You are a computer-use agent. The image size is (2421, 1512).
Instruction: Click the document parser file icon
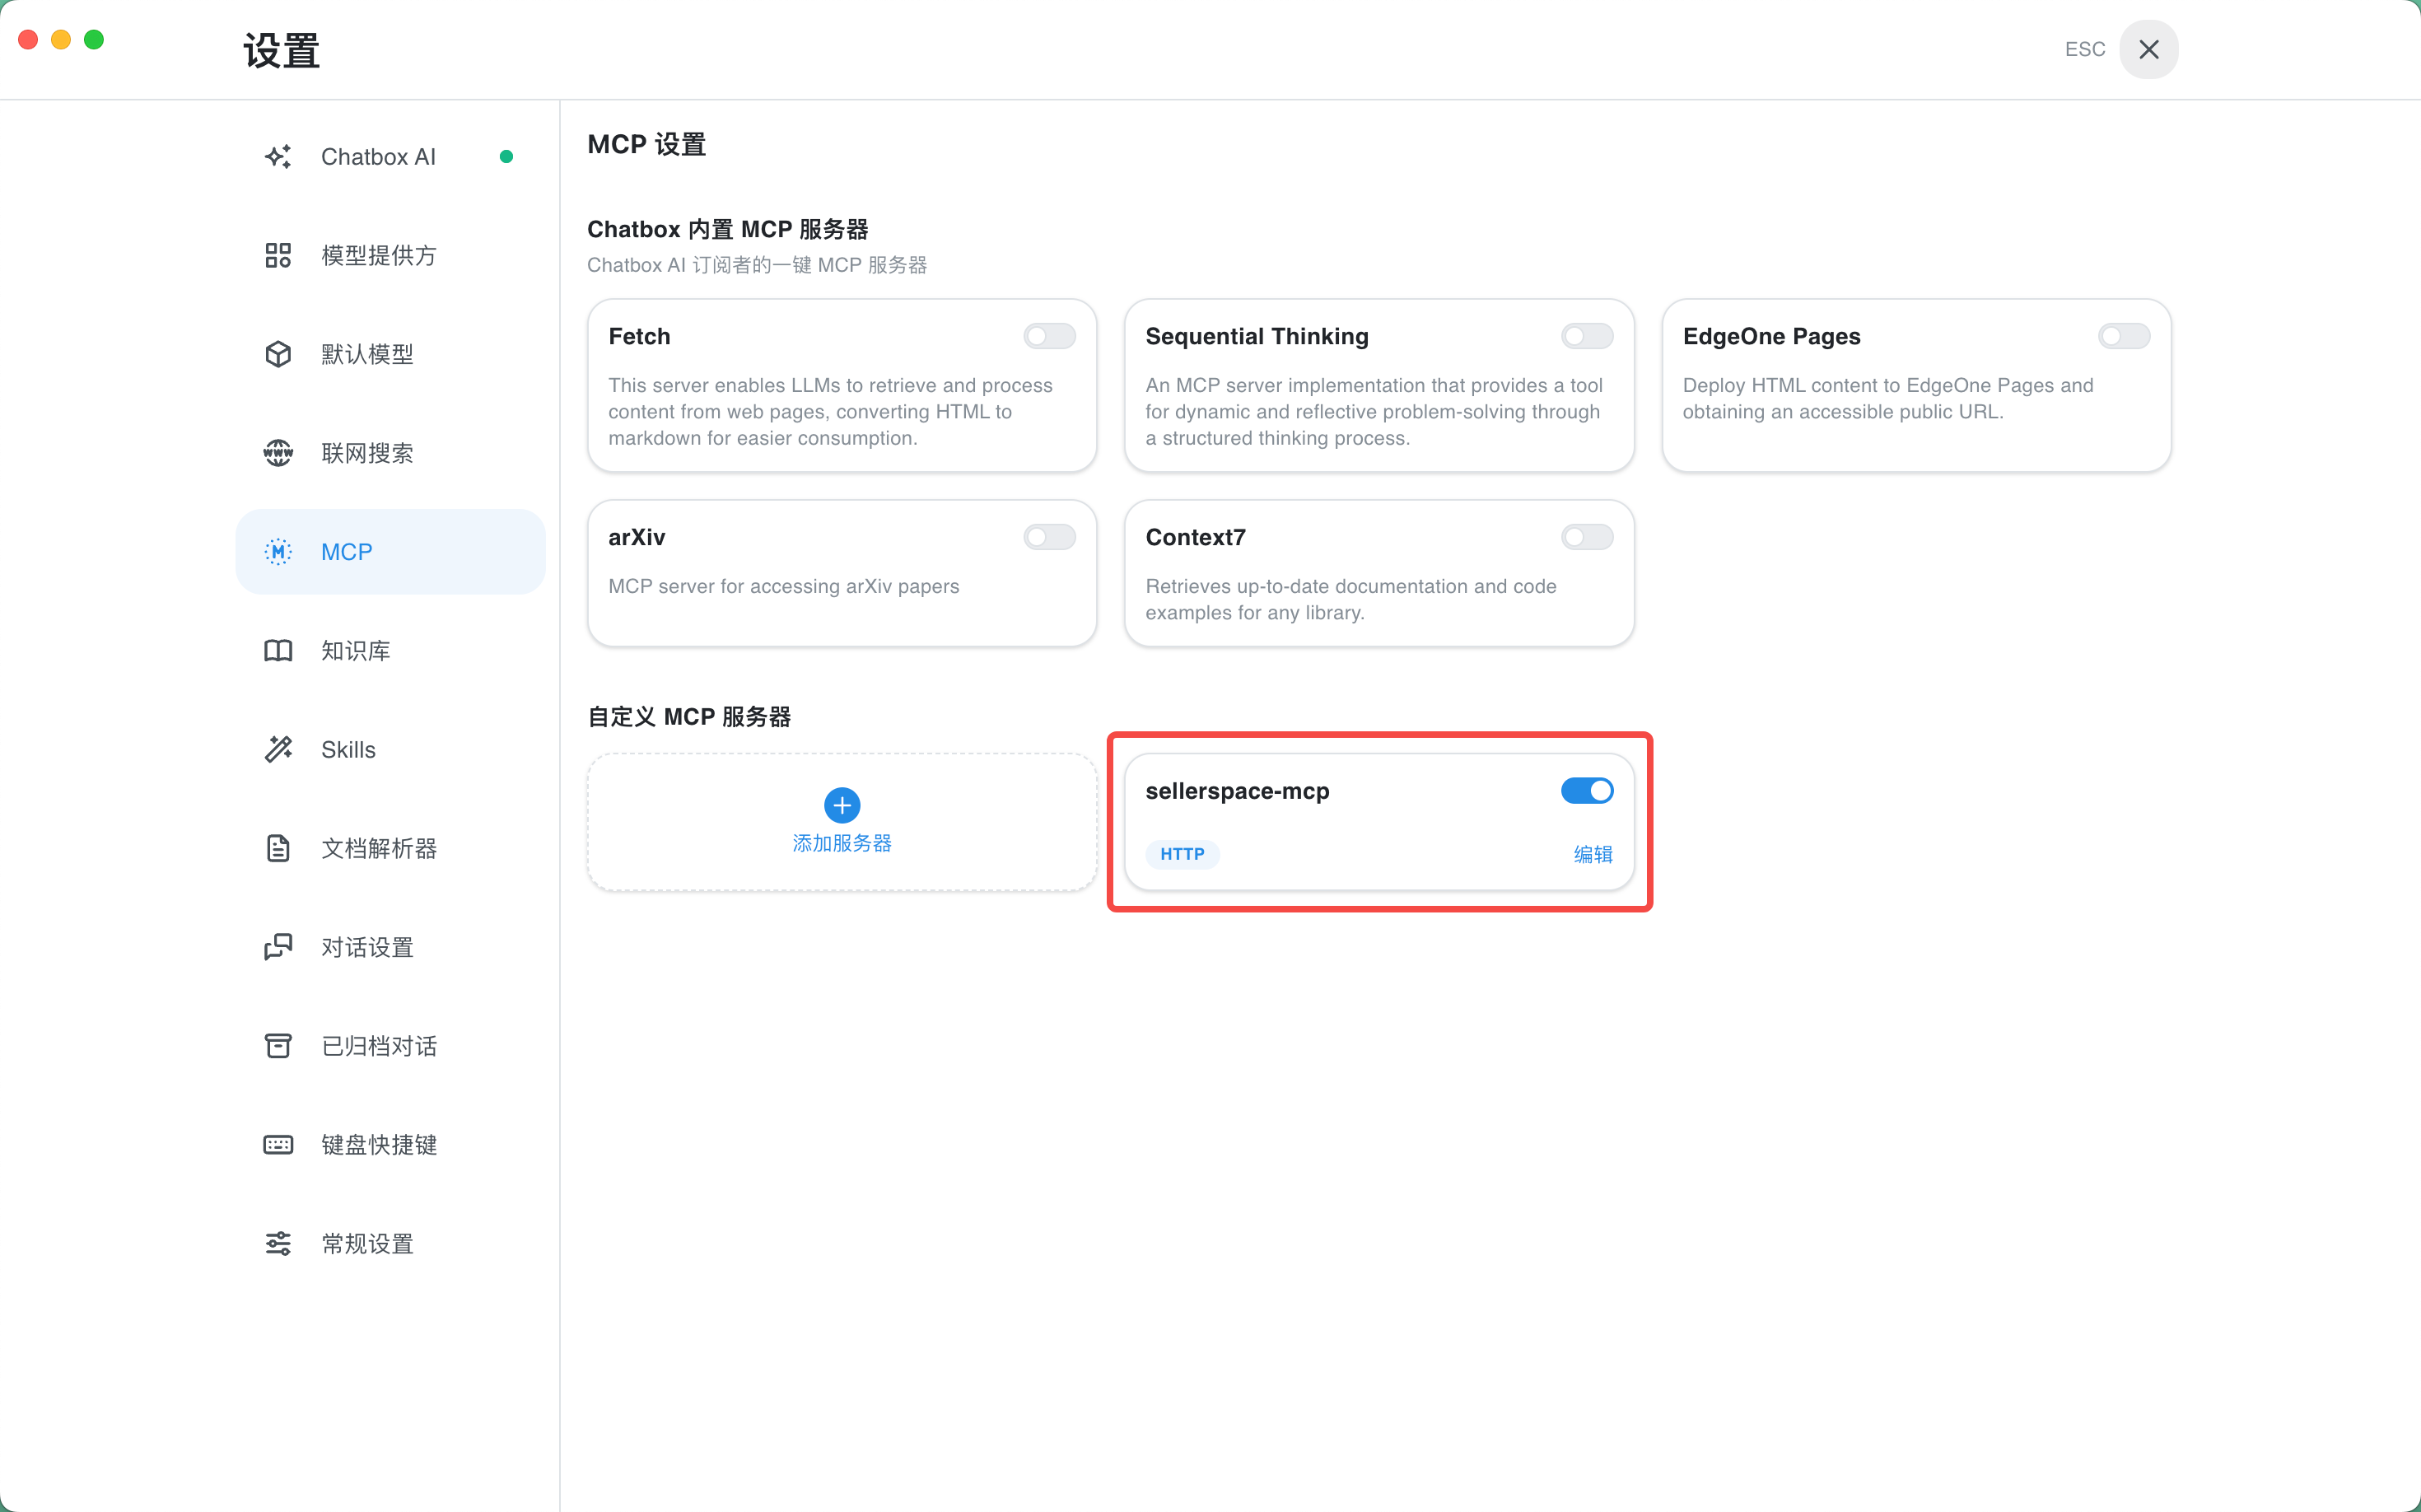(x=278, y=849)
